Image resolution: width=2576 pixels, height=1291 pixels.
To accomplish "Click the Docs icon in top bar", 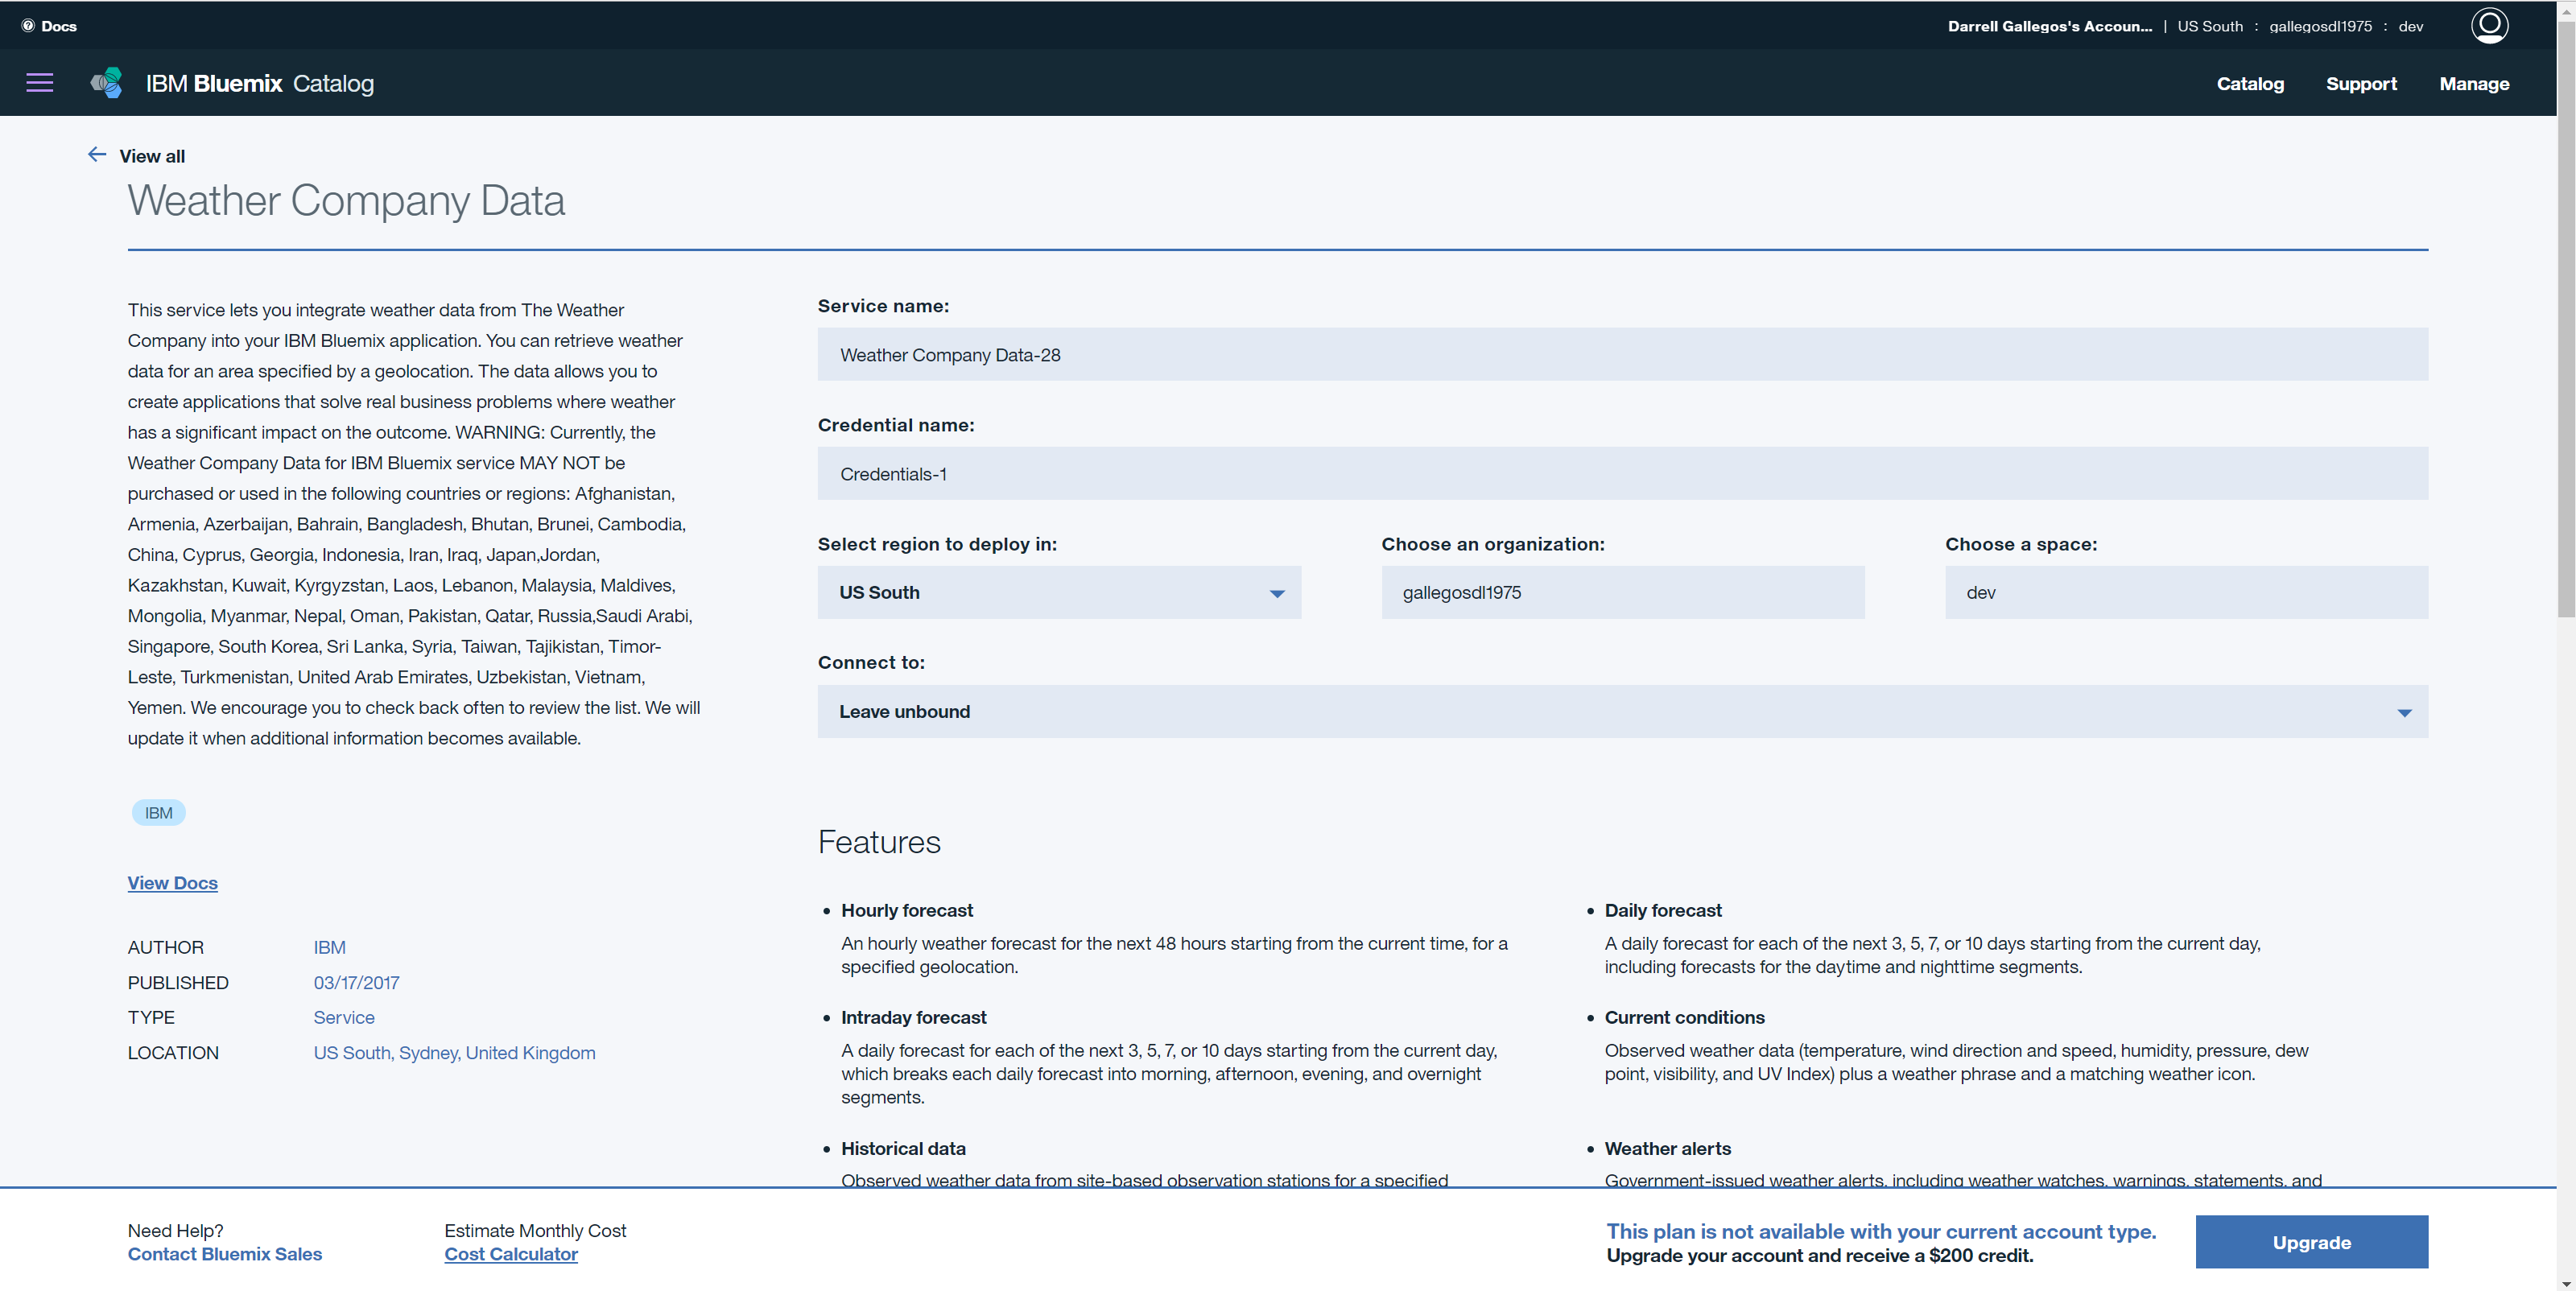I will 28,26.
